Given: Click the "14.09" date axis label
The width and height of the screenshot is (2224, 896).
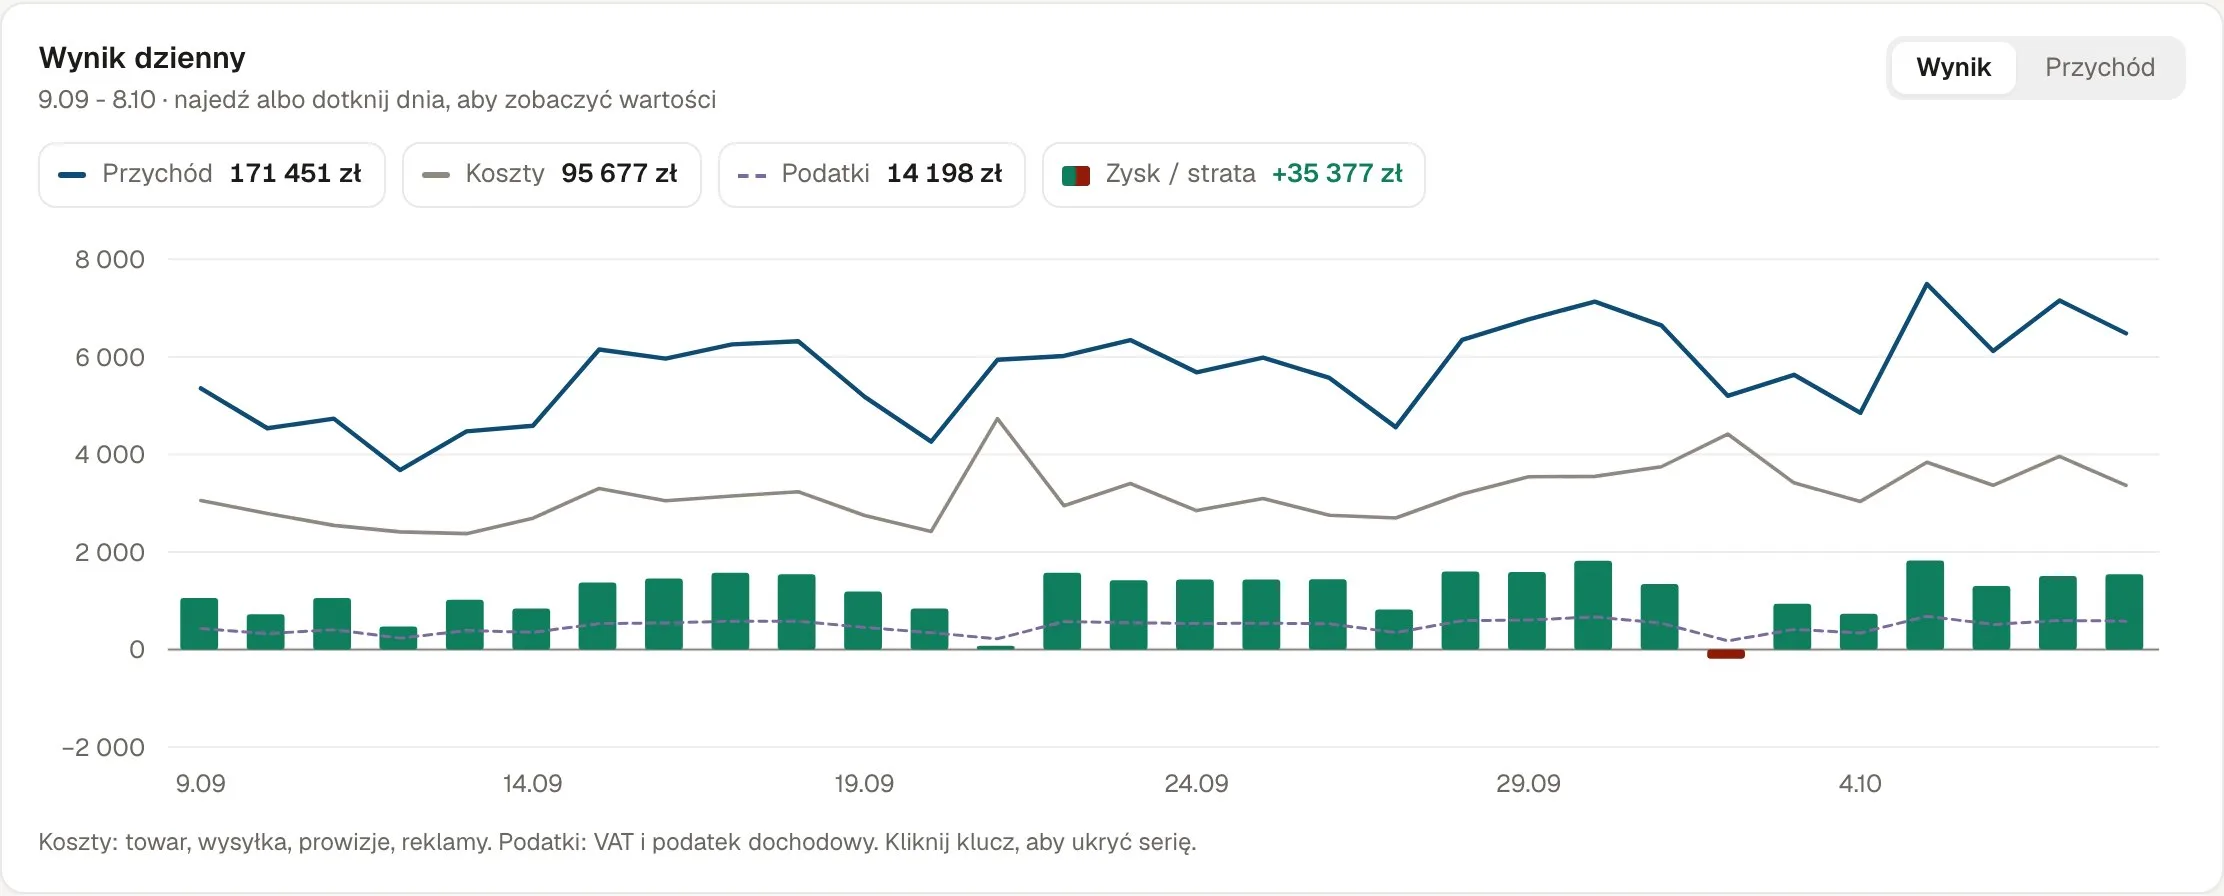Looking at the screenshot, I should point(532,783).
